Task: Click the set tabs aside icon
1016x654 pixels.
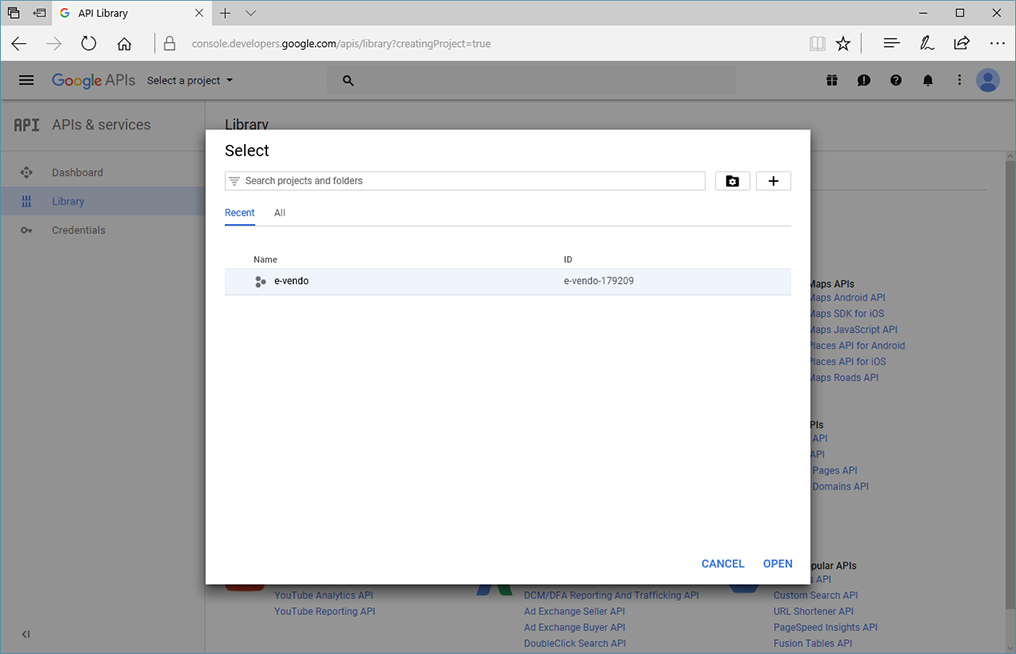Action: 40,13
